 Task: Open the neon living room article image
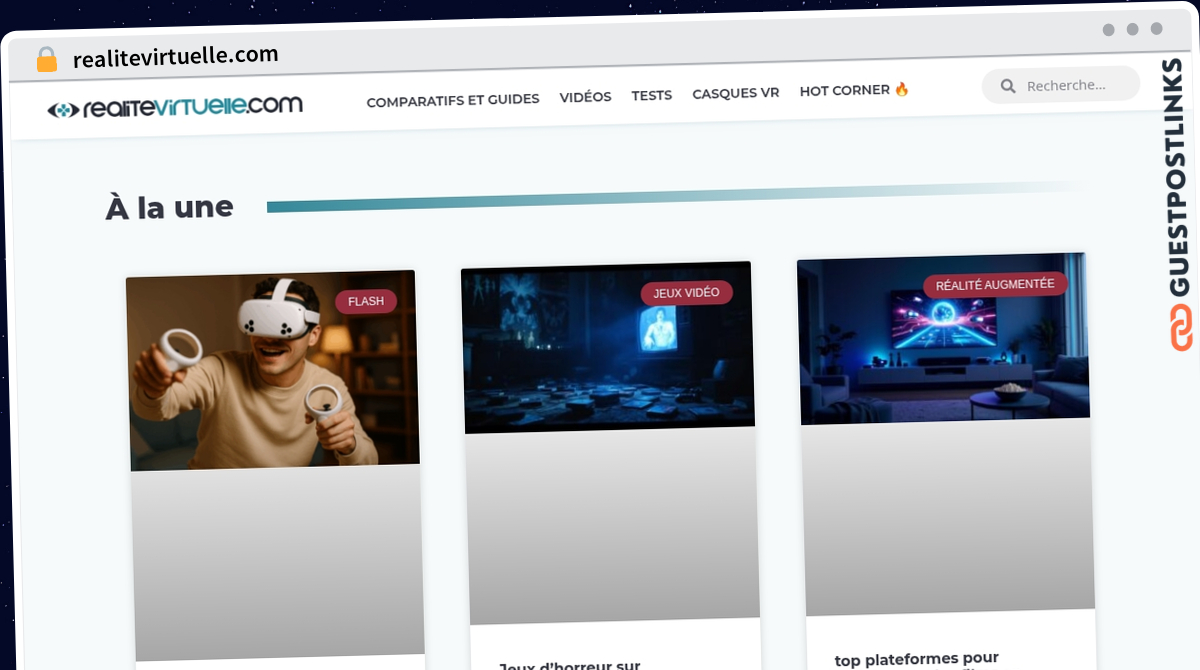tap(943, 338)
